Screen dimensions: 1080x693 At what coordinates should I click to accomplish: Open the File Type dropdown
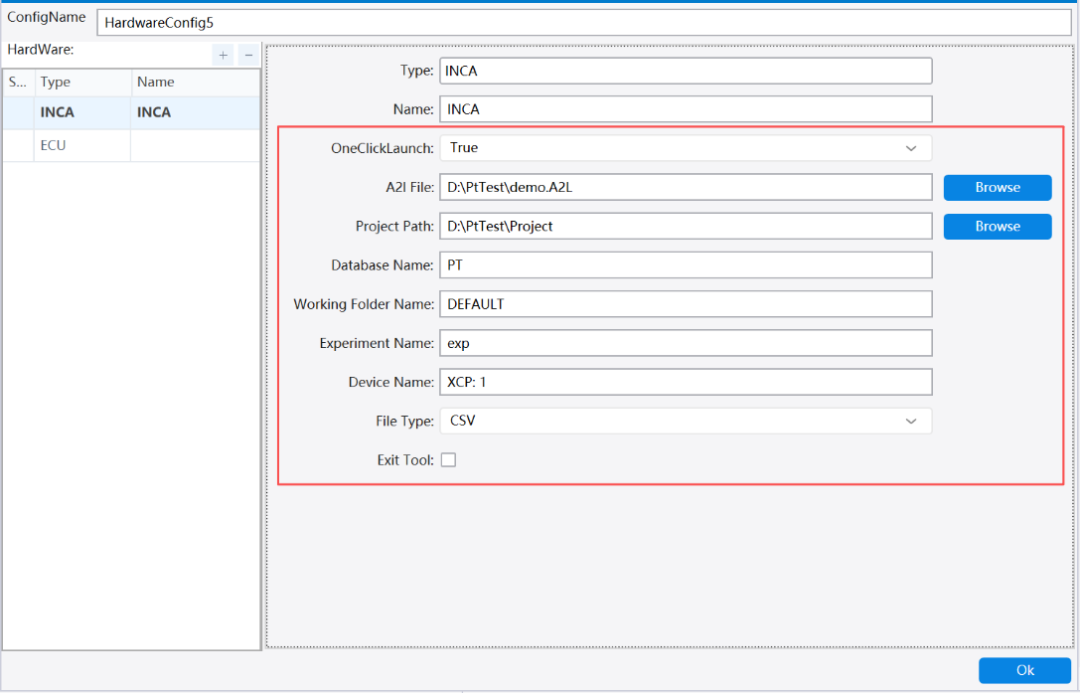(x=686, y=421)
